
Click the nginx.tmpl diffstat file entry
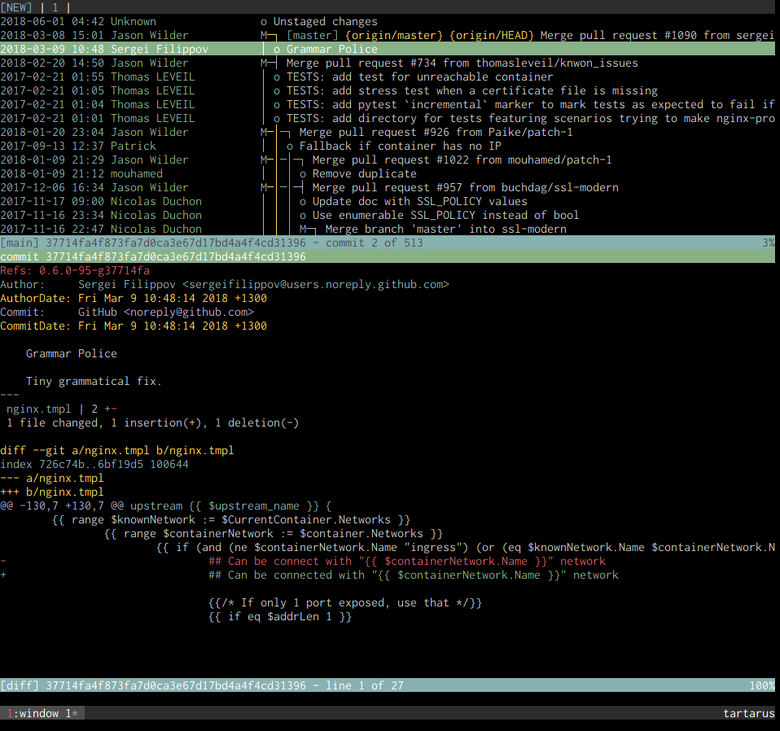[x=39, y=409]
